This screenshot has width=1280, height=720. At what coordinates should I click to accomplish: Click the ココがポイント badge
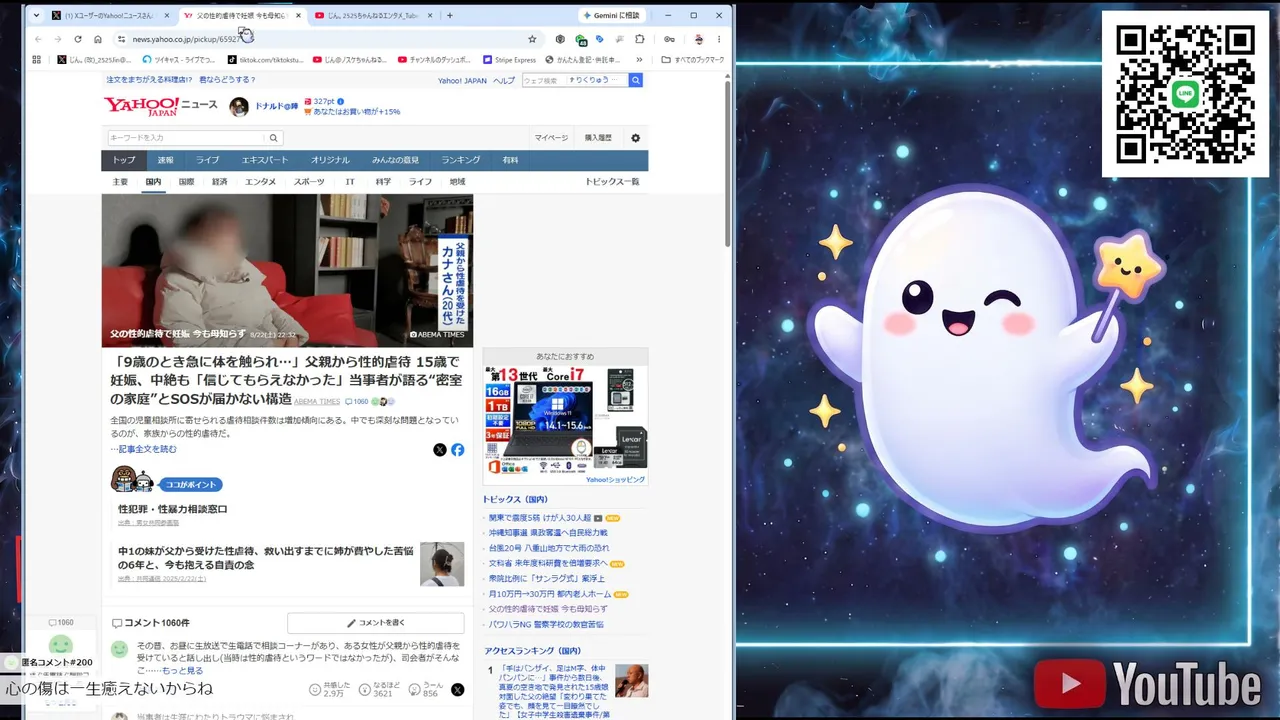point(190,485)
